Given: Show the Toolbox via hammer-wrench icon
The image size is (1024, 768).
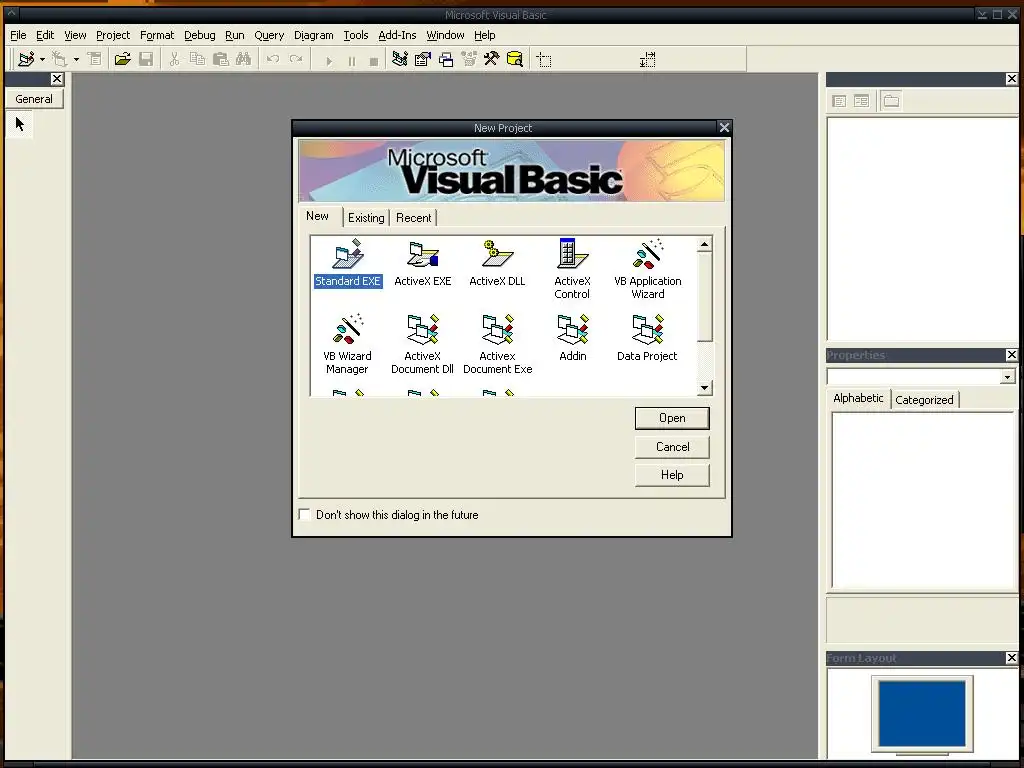Looking at the screenshot, I should pos(492,59).
